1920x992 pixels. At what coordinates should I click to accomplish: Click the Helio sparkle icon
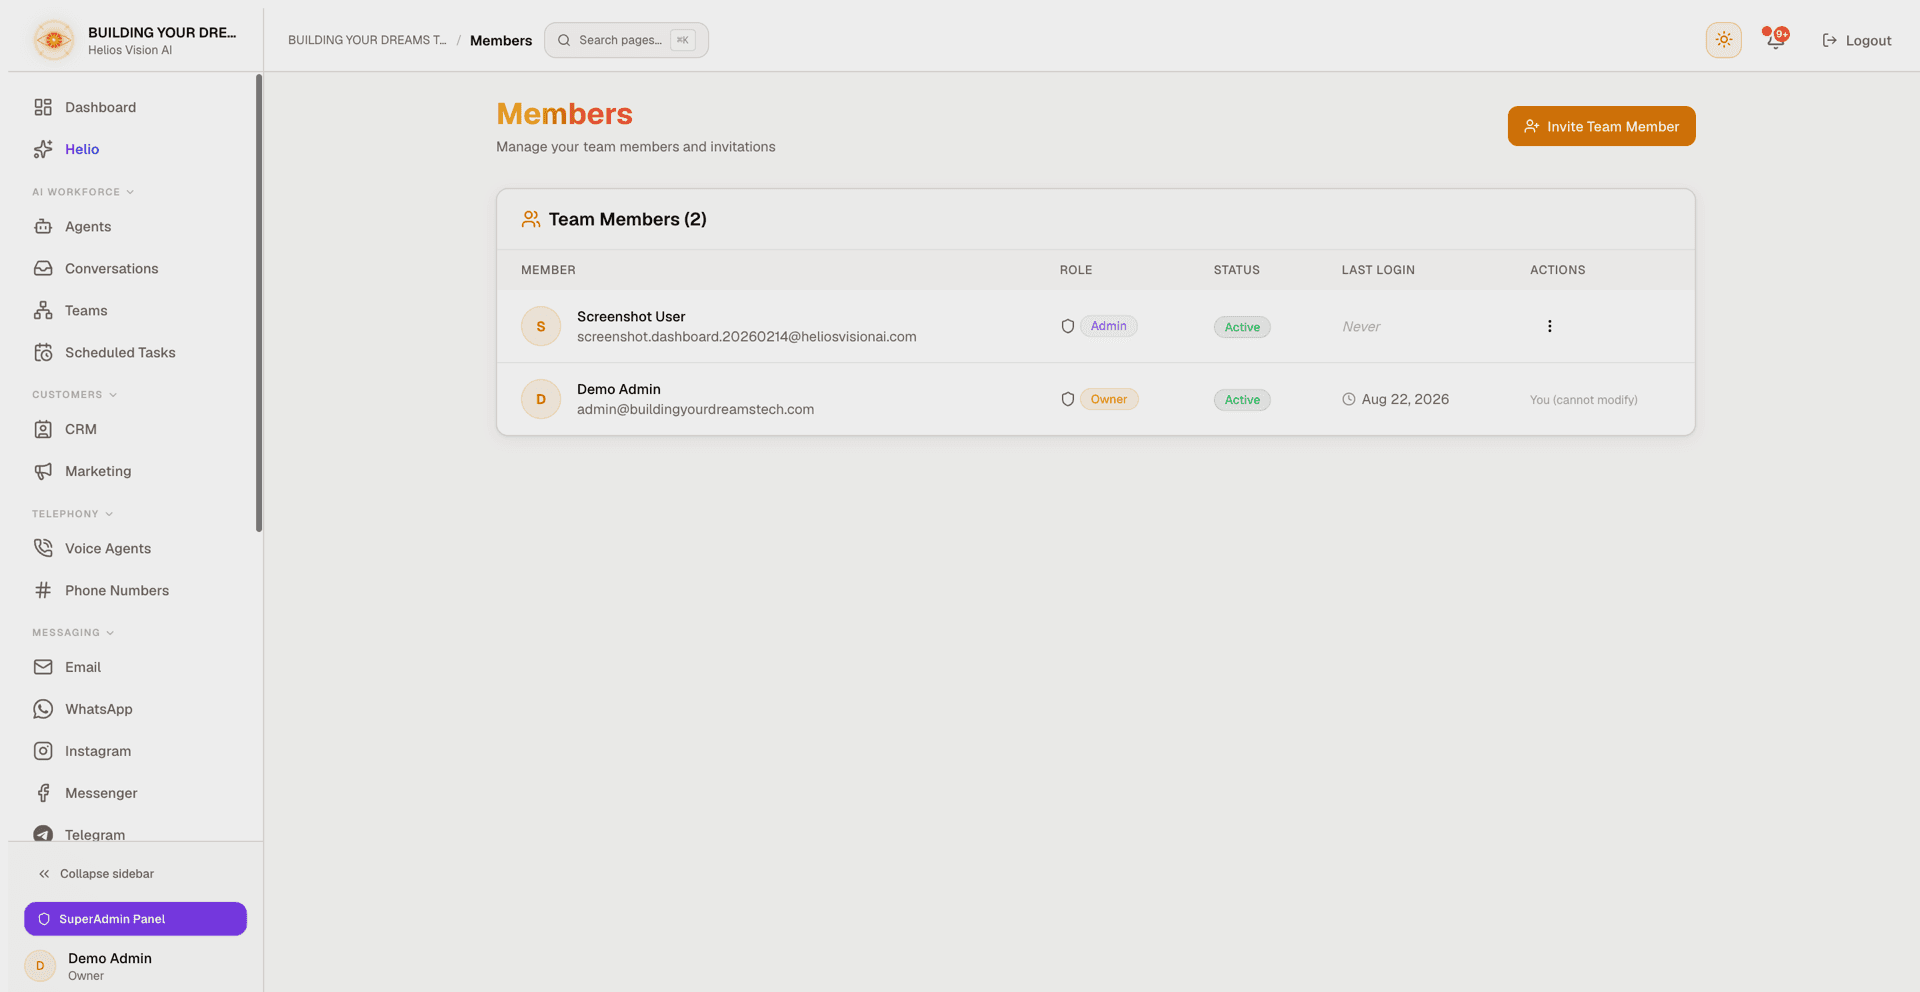(x=43, y=149)
